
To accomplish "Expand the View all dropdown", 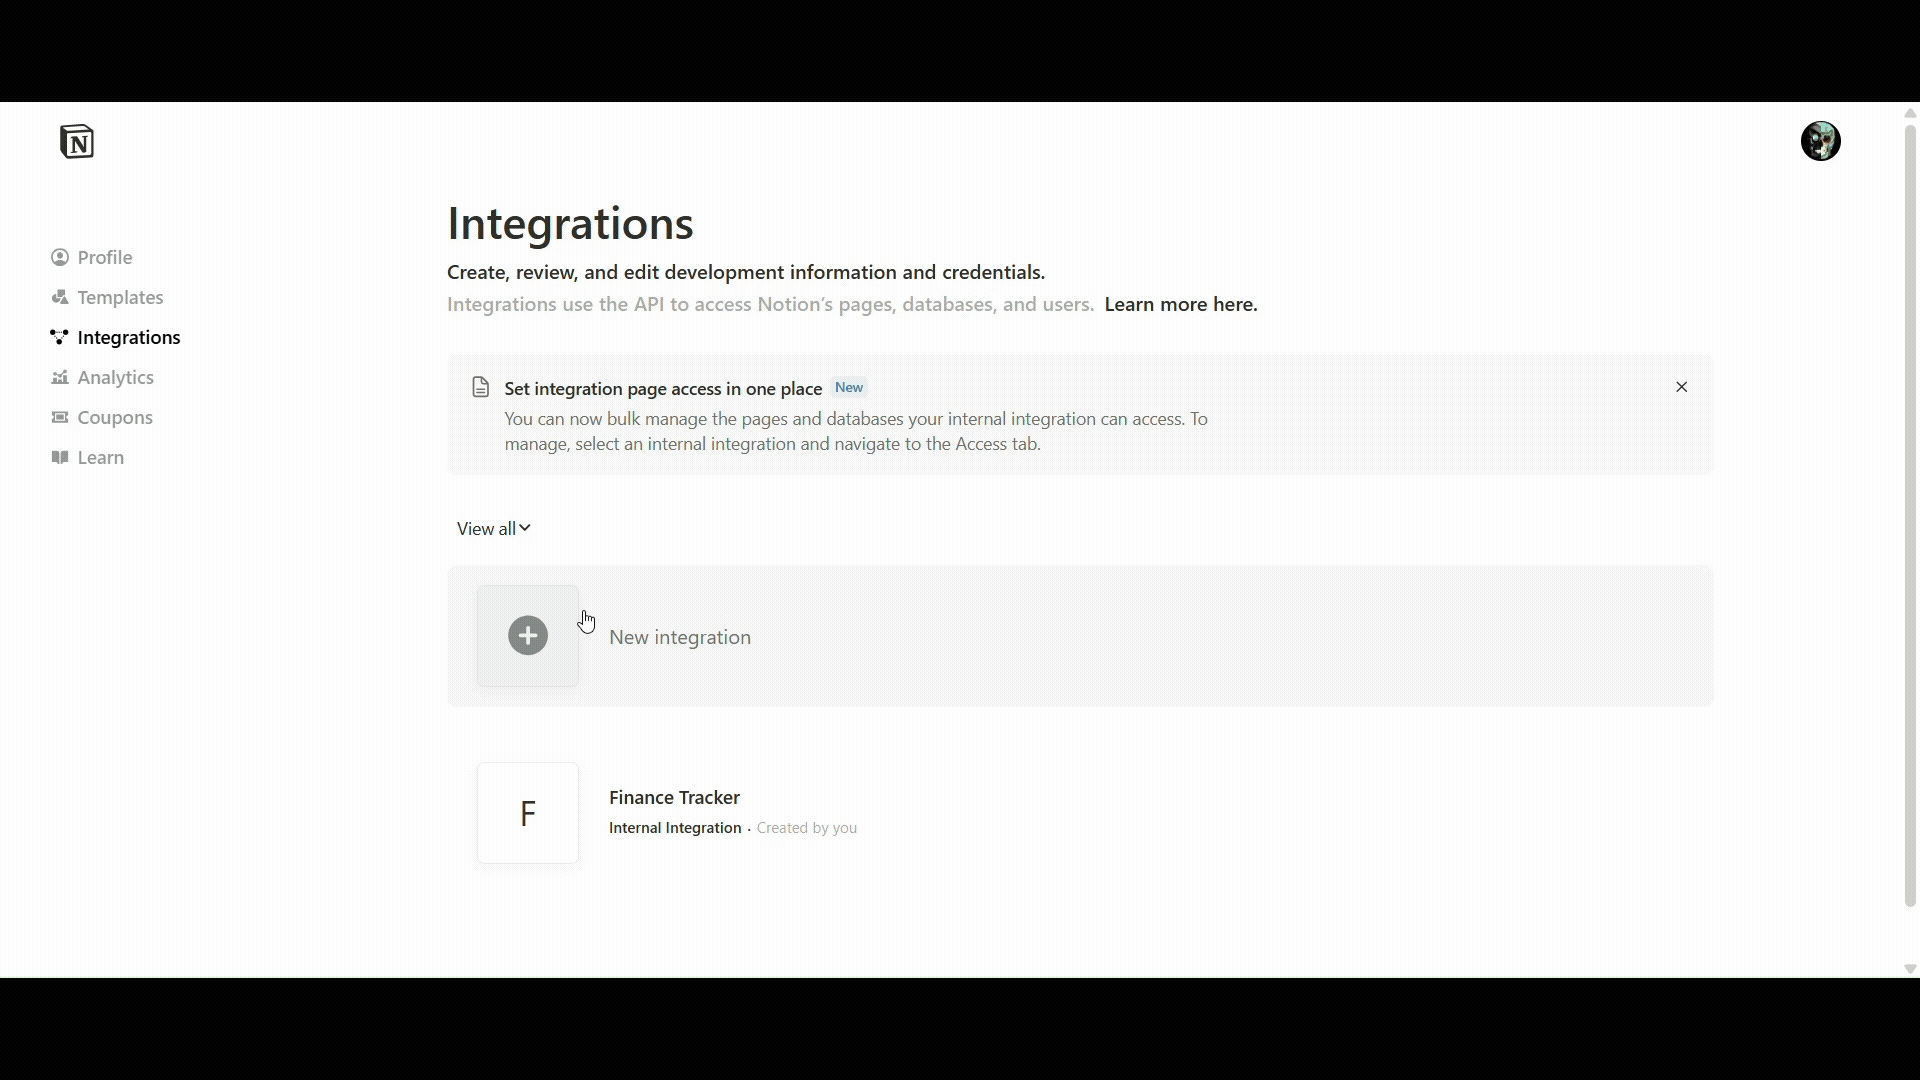I will (492, 527).
